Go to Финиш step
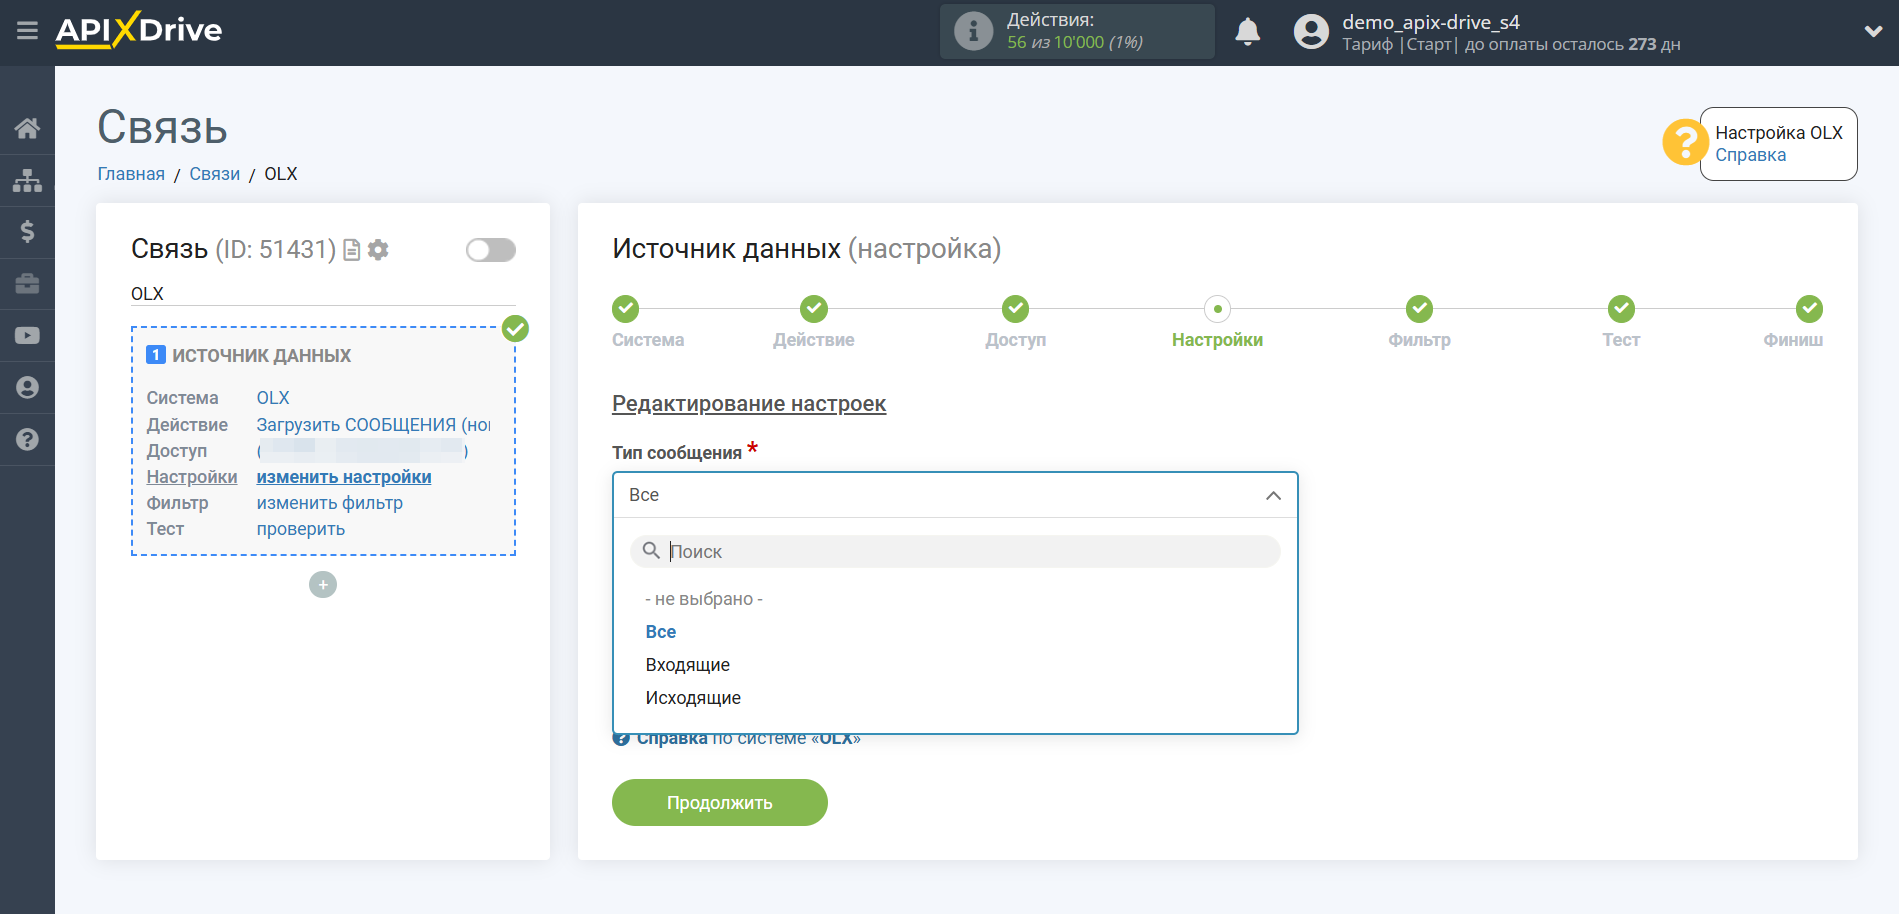The width and height of the screenshot is (1899, 914). [x=1809, y=309]
